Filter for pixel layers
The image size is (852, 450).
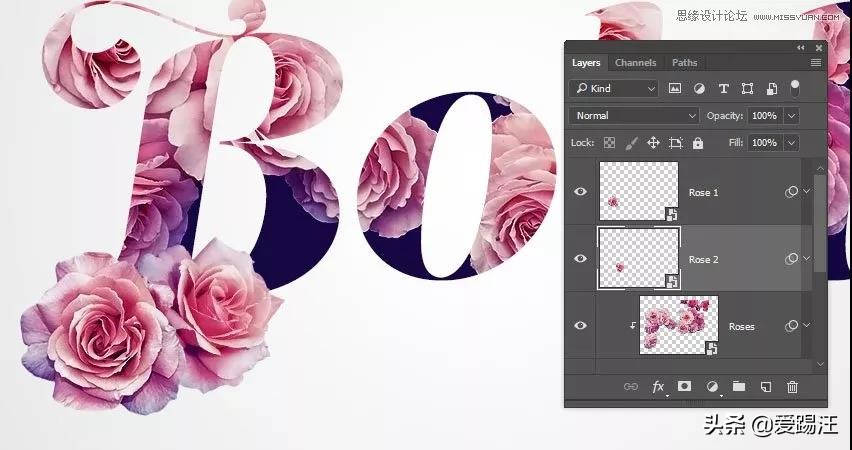[674, 88]
